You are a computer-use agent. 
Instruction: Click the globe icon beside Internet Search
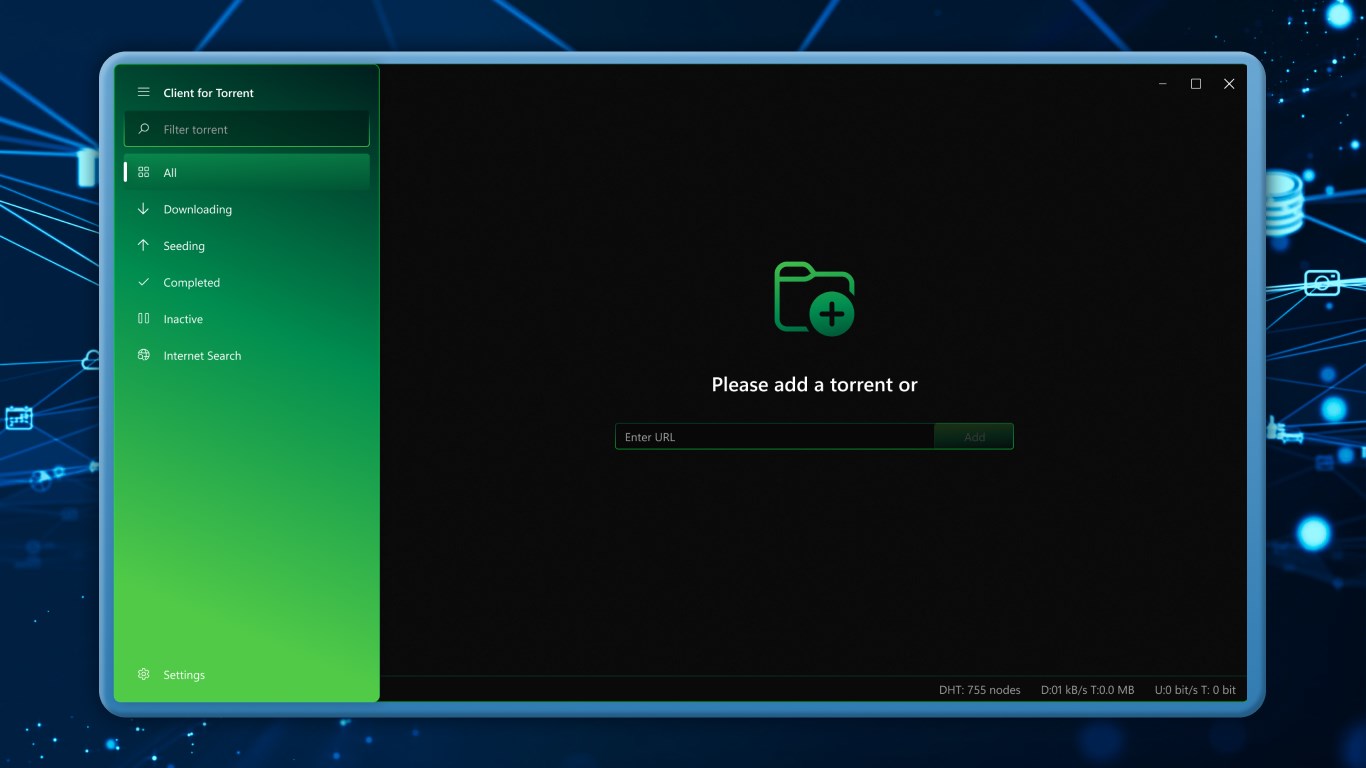(x=143, y=355)
